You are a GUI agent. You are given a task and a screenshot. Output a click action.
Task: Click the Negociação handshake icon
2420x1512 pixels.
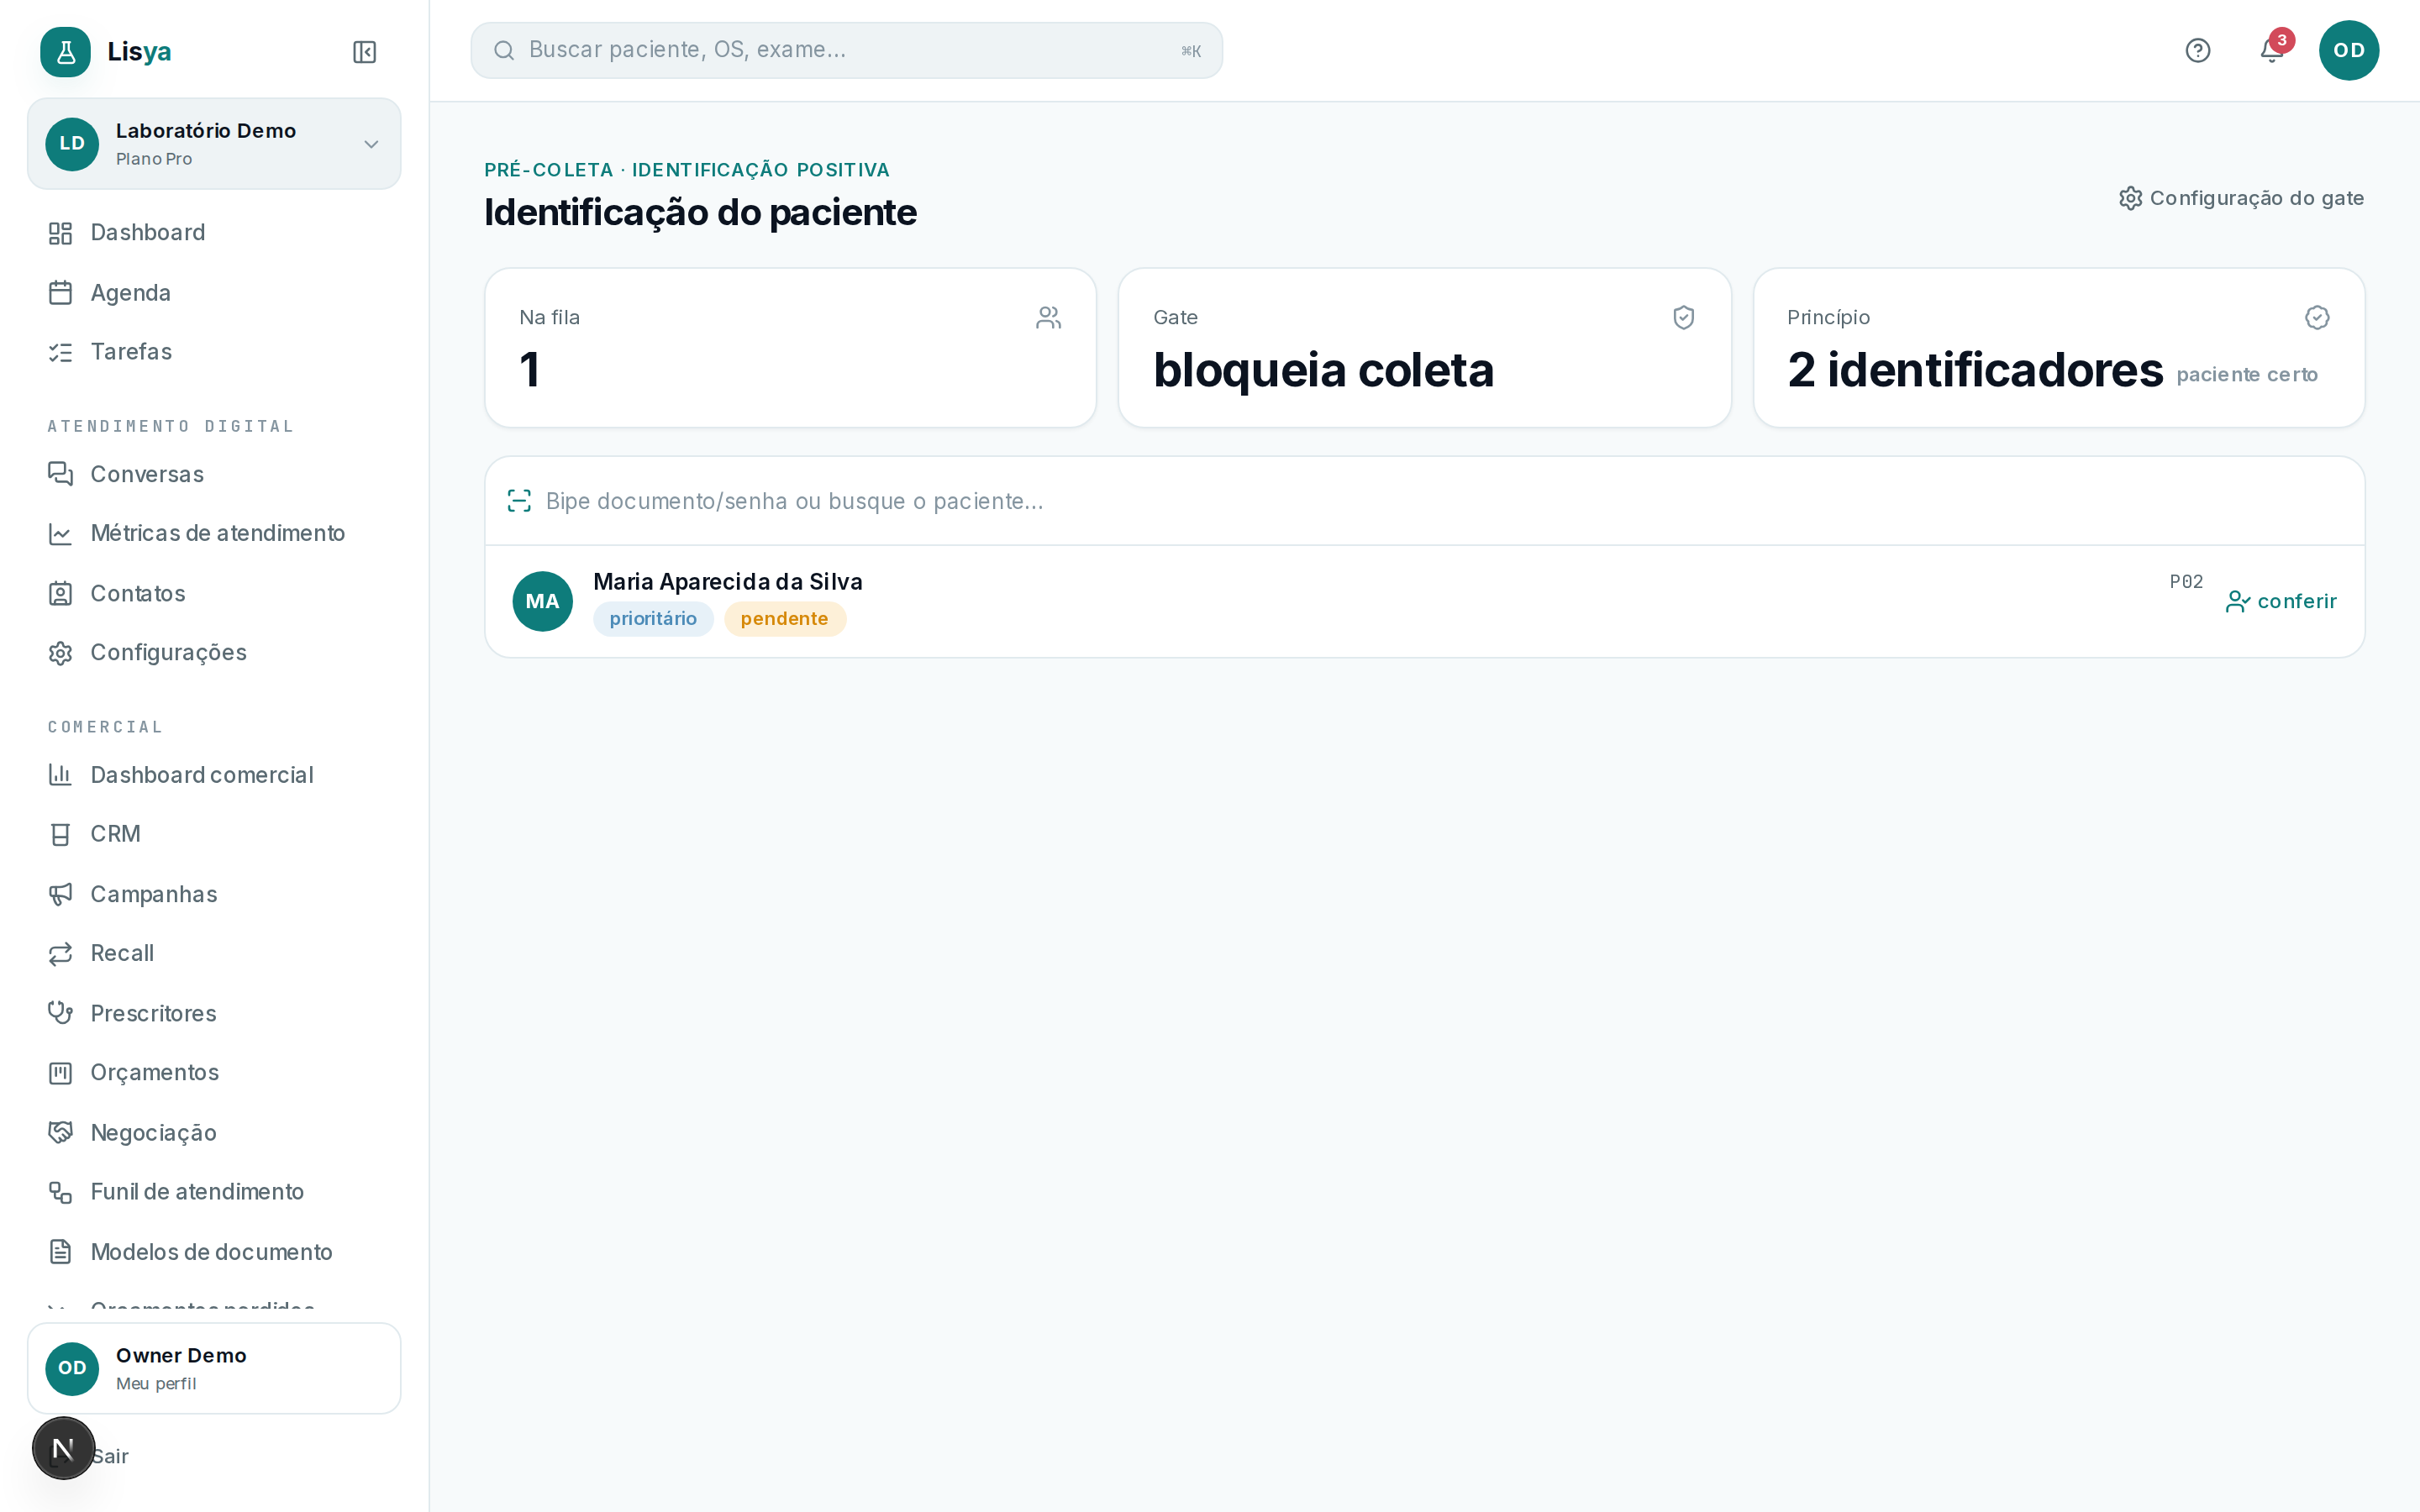pos(60,1132)
